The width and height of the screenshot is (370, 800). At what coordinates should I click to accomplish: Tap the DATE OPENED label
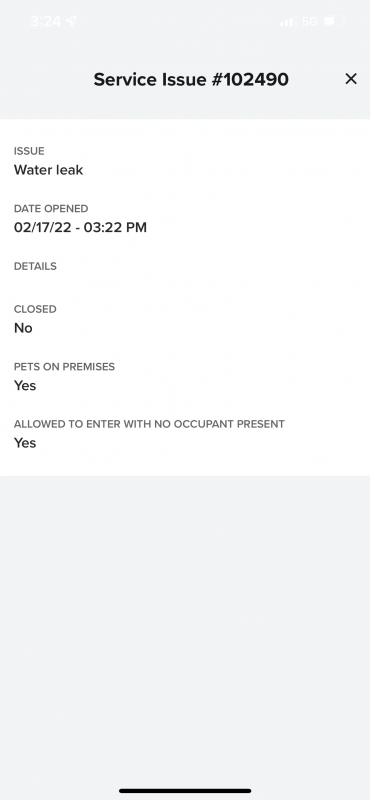[51, 209]
